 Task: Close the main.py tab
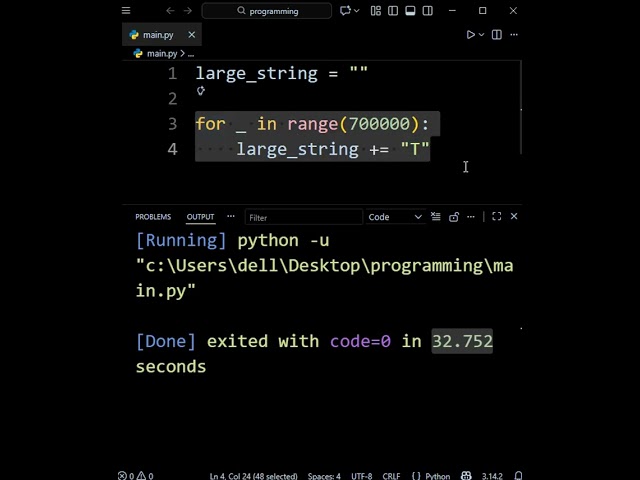point(191,35)
